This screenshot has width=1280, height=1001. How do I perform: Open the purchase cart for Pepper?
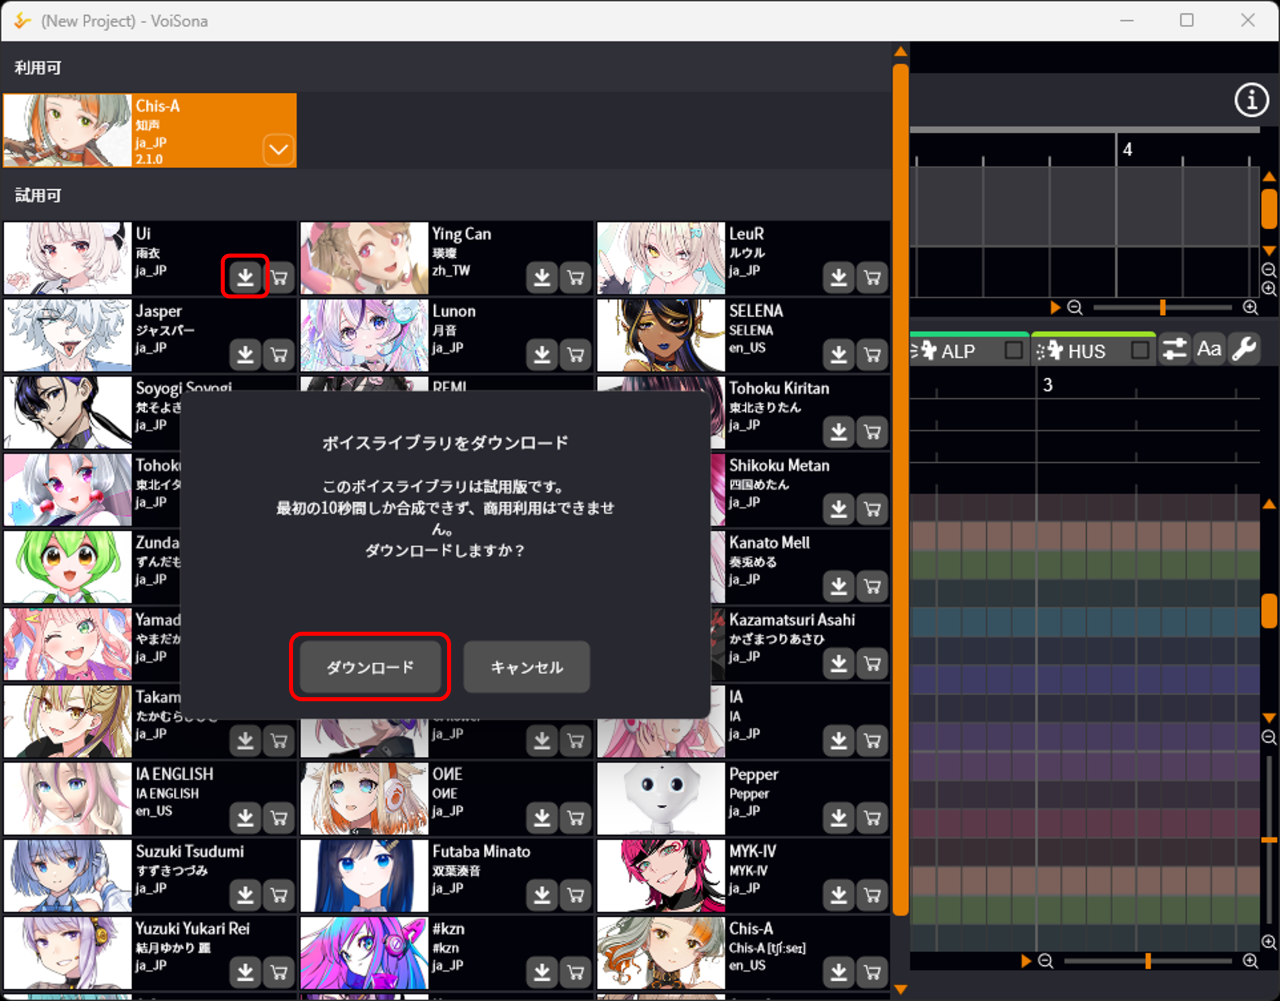click(873, 817)
